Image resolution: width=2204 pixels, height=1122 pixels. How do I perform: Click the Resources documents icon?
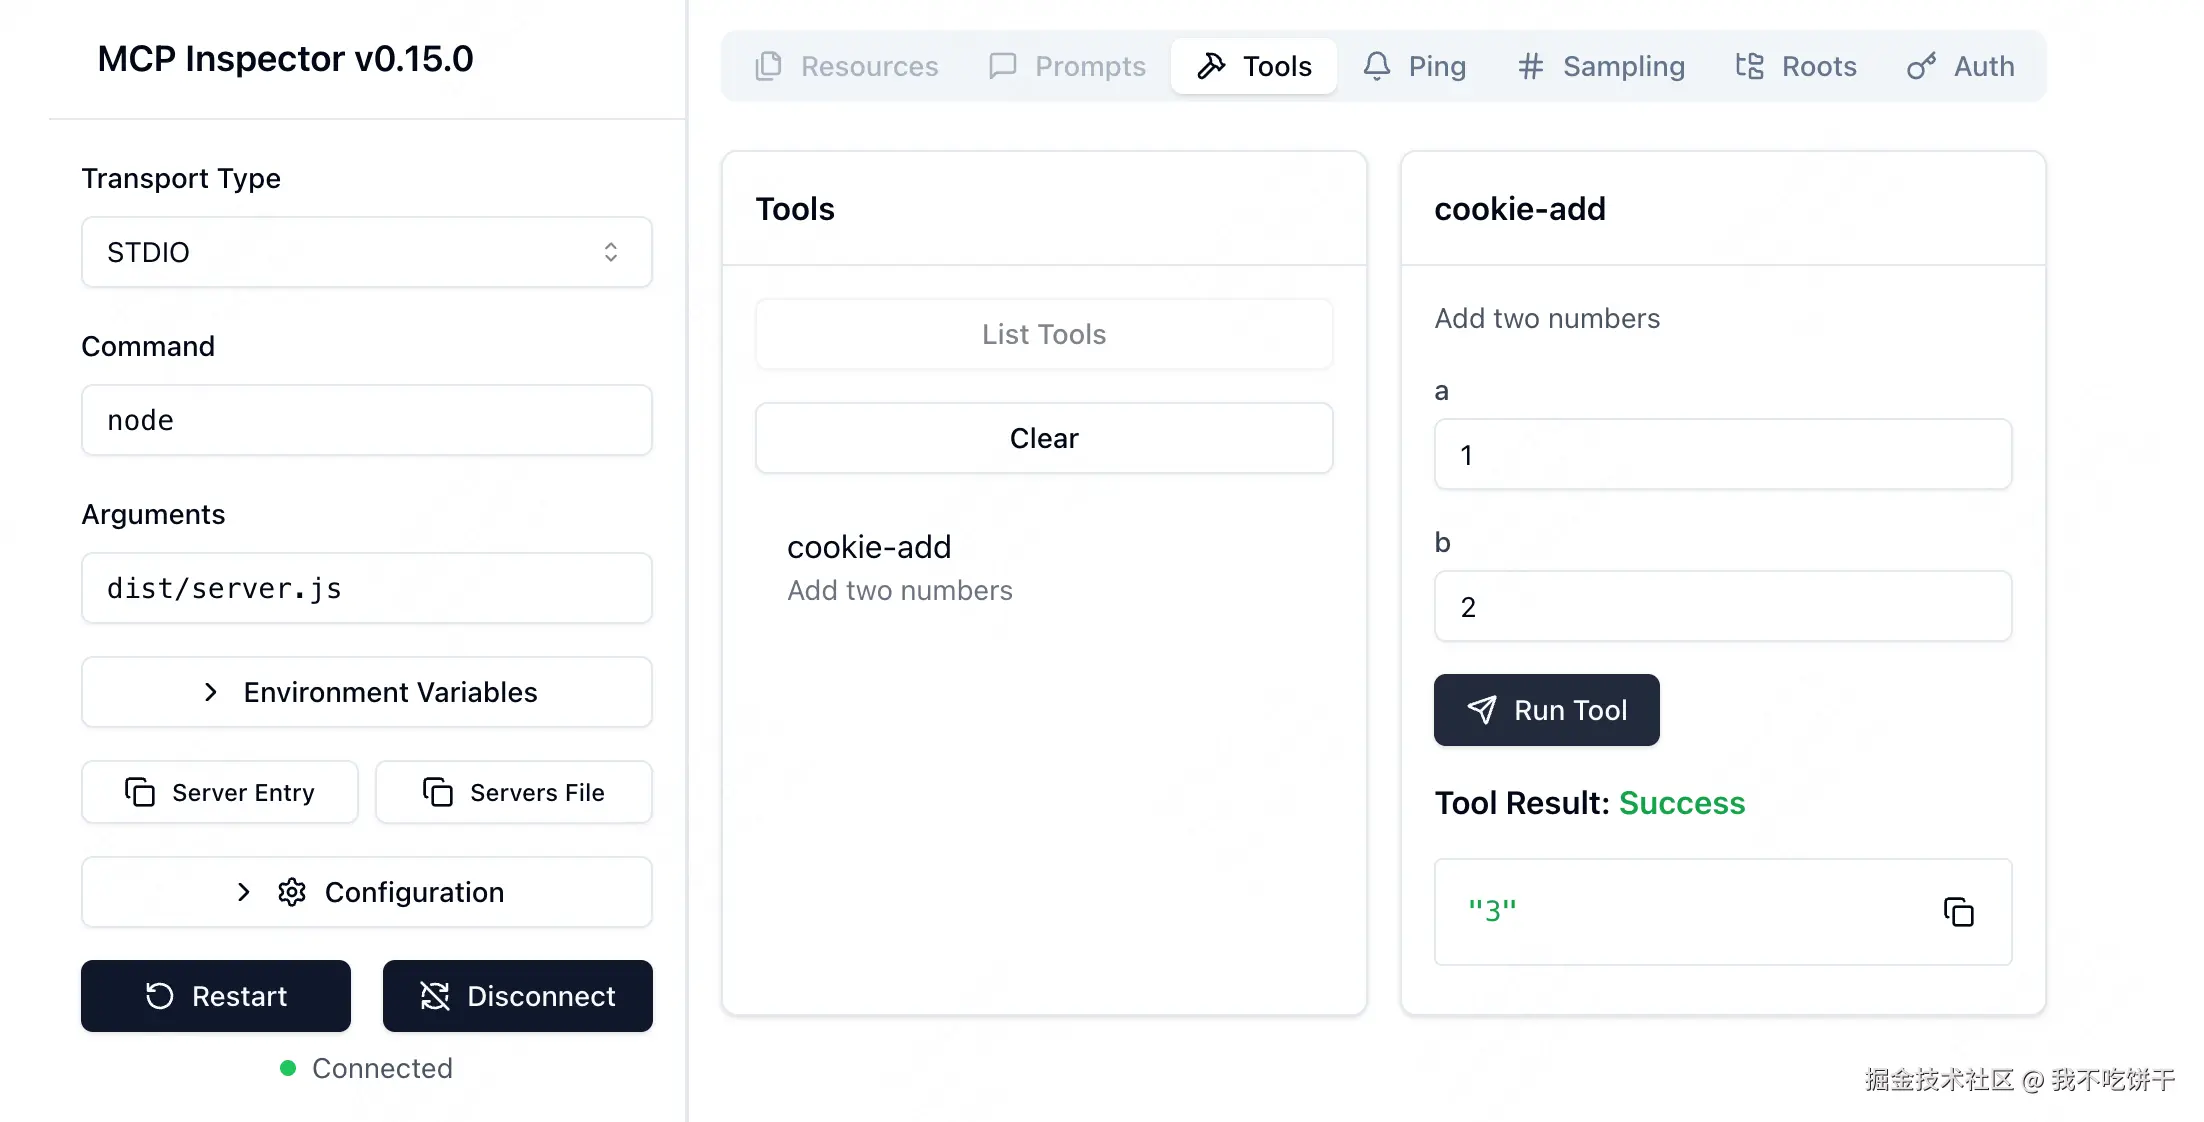768,66
